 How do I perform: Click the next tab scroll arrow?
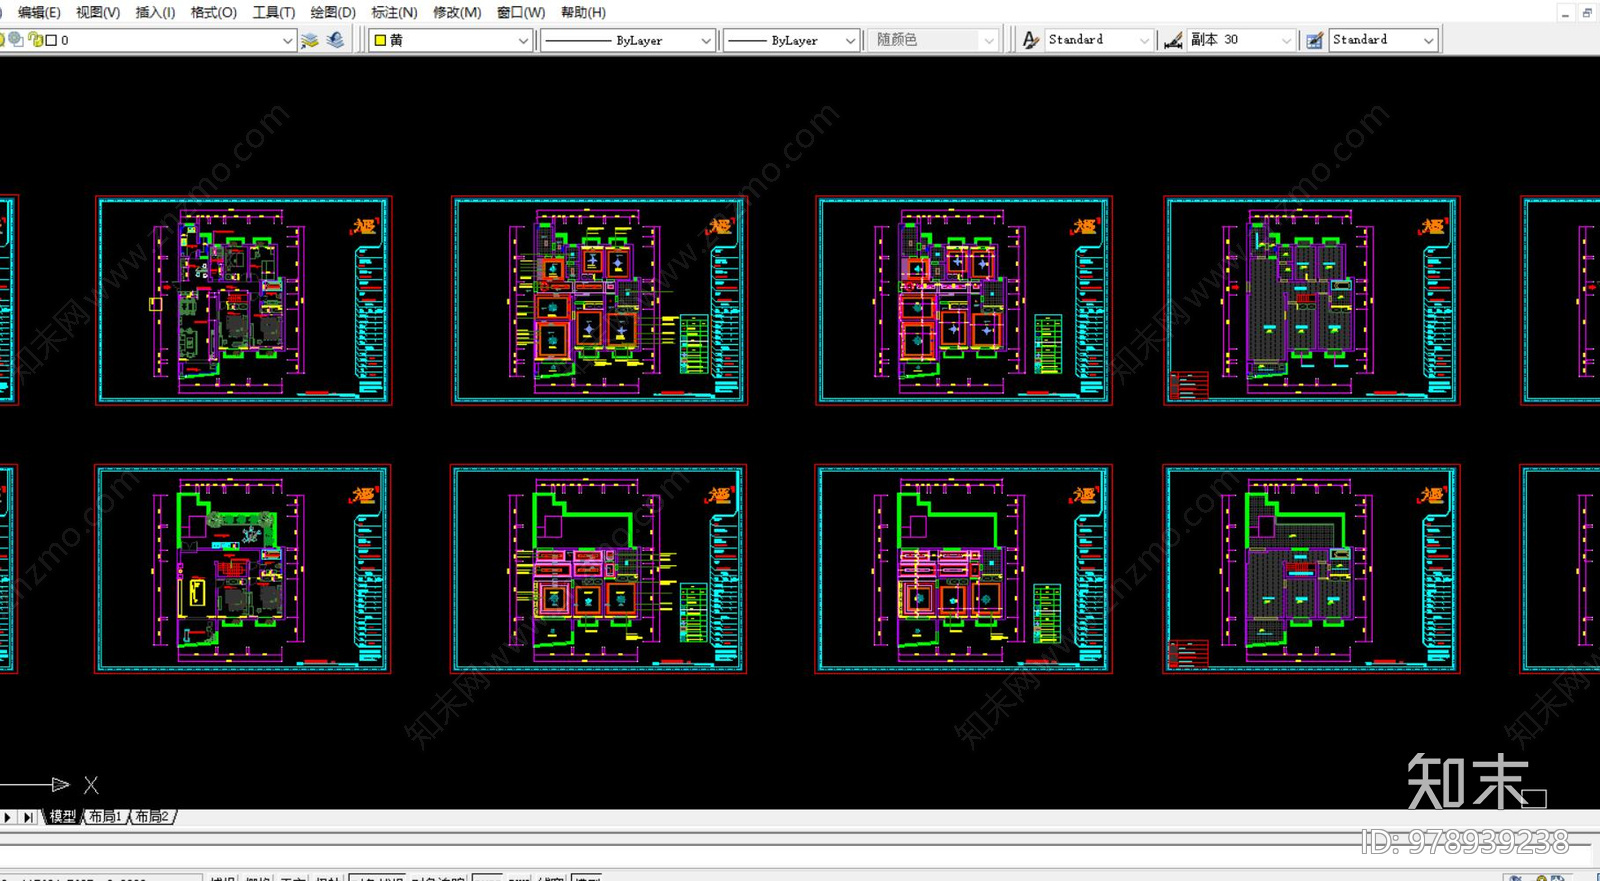[8, 817]
